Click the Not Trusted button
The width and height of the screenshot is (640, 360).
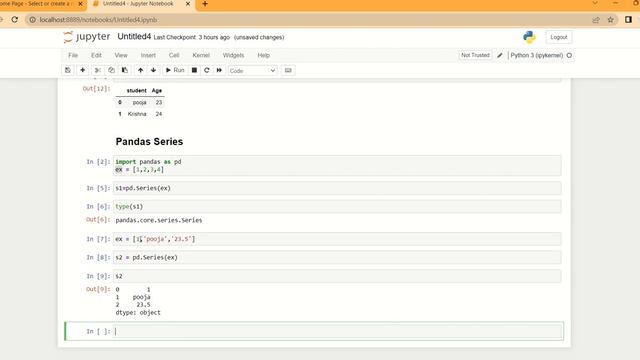point(475,55)
